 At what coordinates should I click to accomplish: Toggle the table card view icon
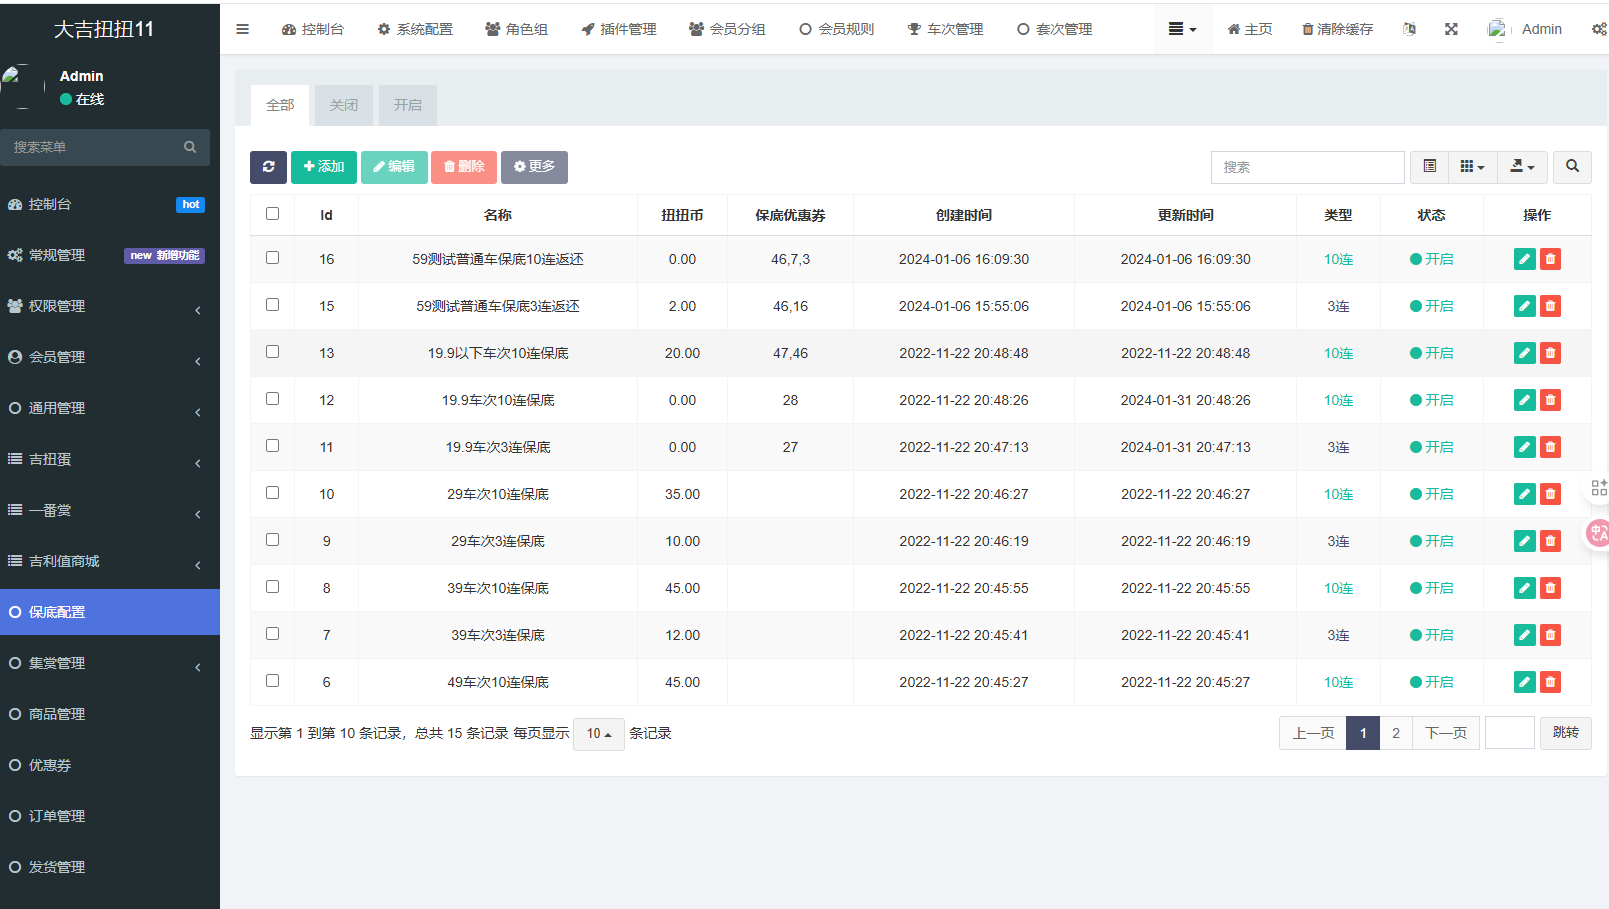click(1430, 167)
